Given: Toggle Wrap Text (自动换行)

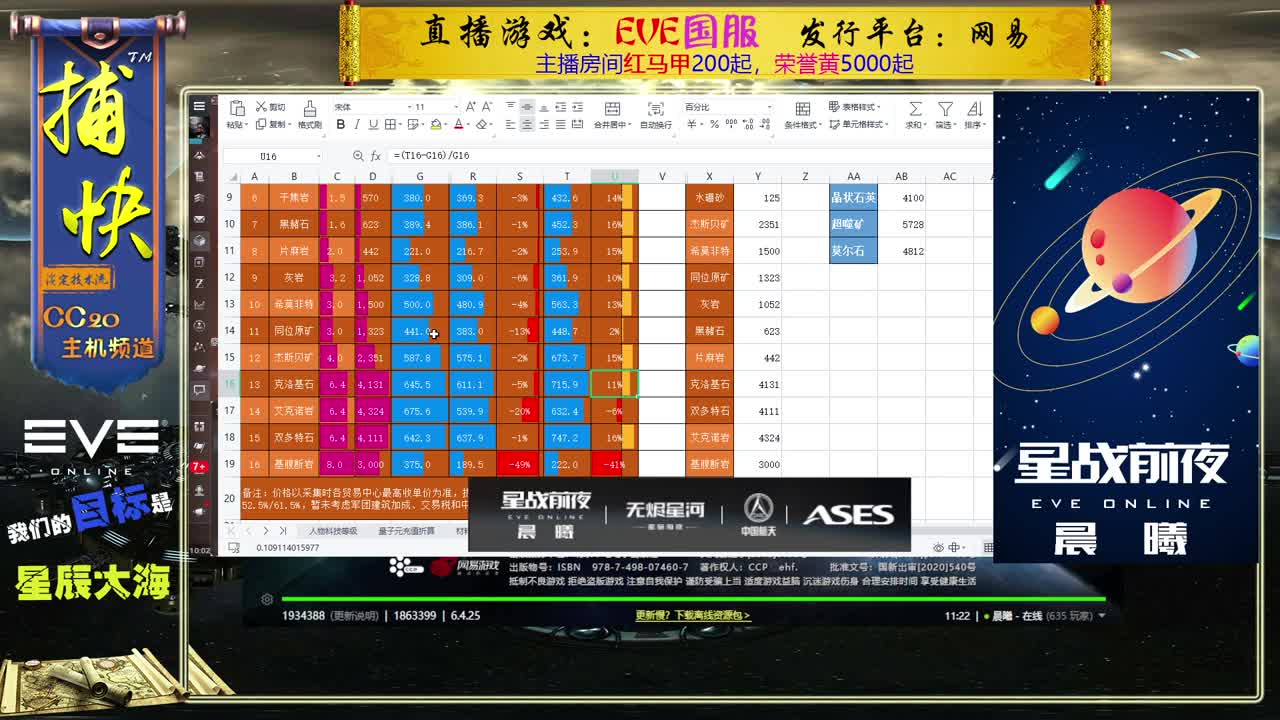Looking at the screenshot, I should [x=656, y=114].
